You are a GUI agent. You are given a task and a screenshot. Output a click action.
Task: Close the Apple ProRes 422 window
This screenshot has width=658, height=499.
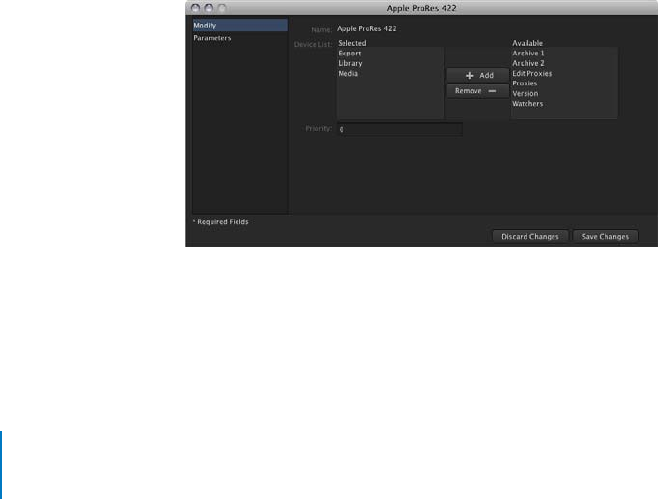[x=195, y=8]
